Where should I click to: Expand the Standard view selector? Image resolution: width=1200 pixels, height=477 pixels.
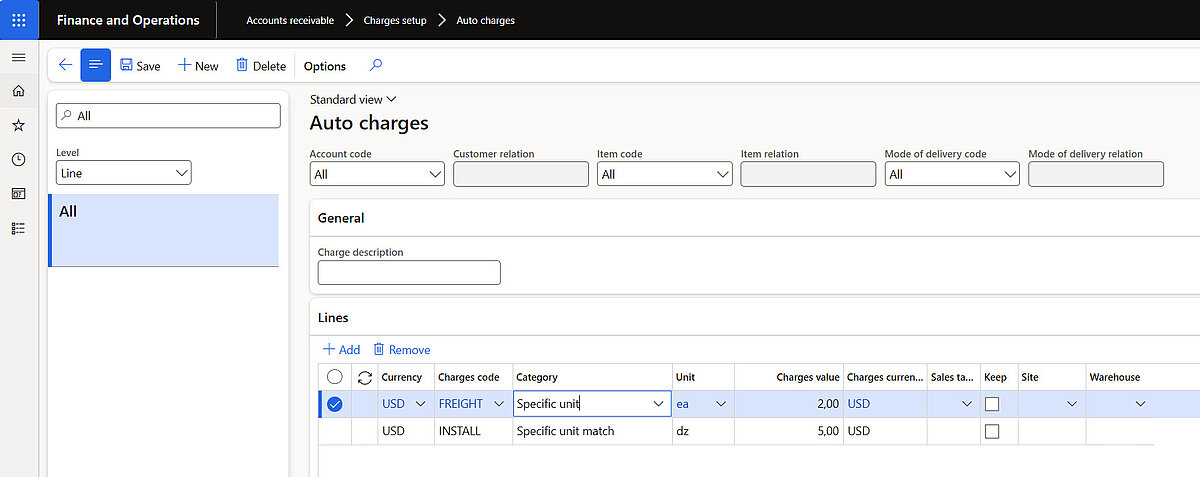pos(353,99)
